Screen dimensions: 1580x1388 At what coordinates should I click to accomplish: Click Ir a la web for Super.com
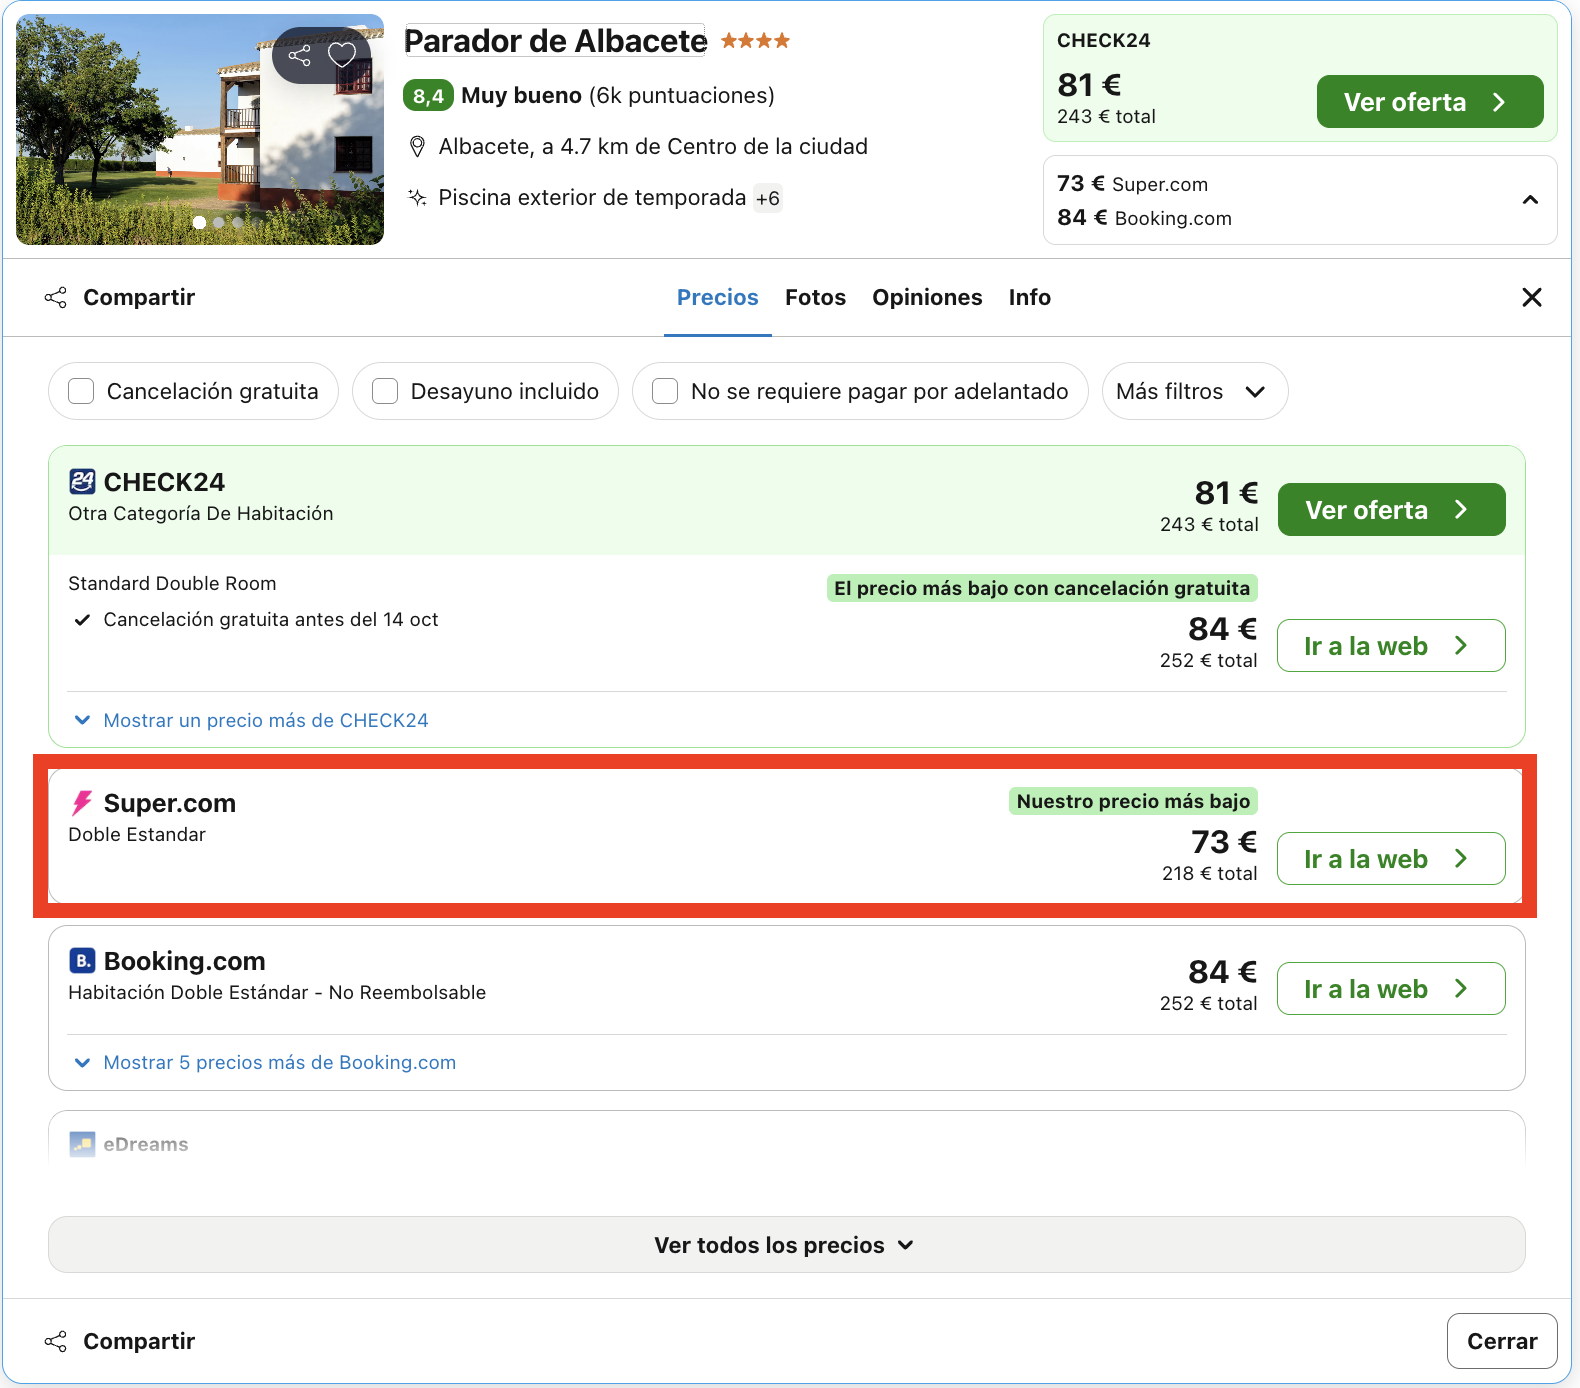[x=1391, y=859]
